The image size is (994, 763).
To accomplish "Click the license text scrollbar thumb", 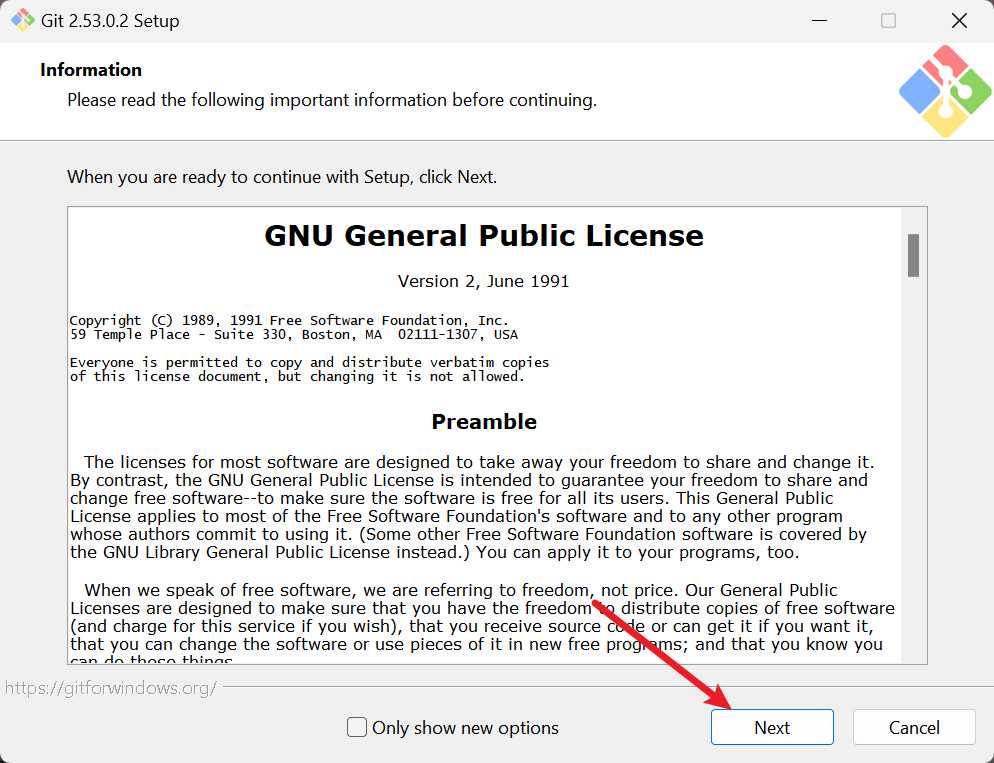I will click(x=913, y=255).
